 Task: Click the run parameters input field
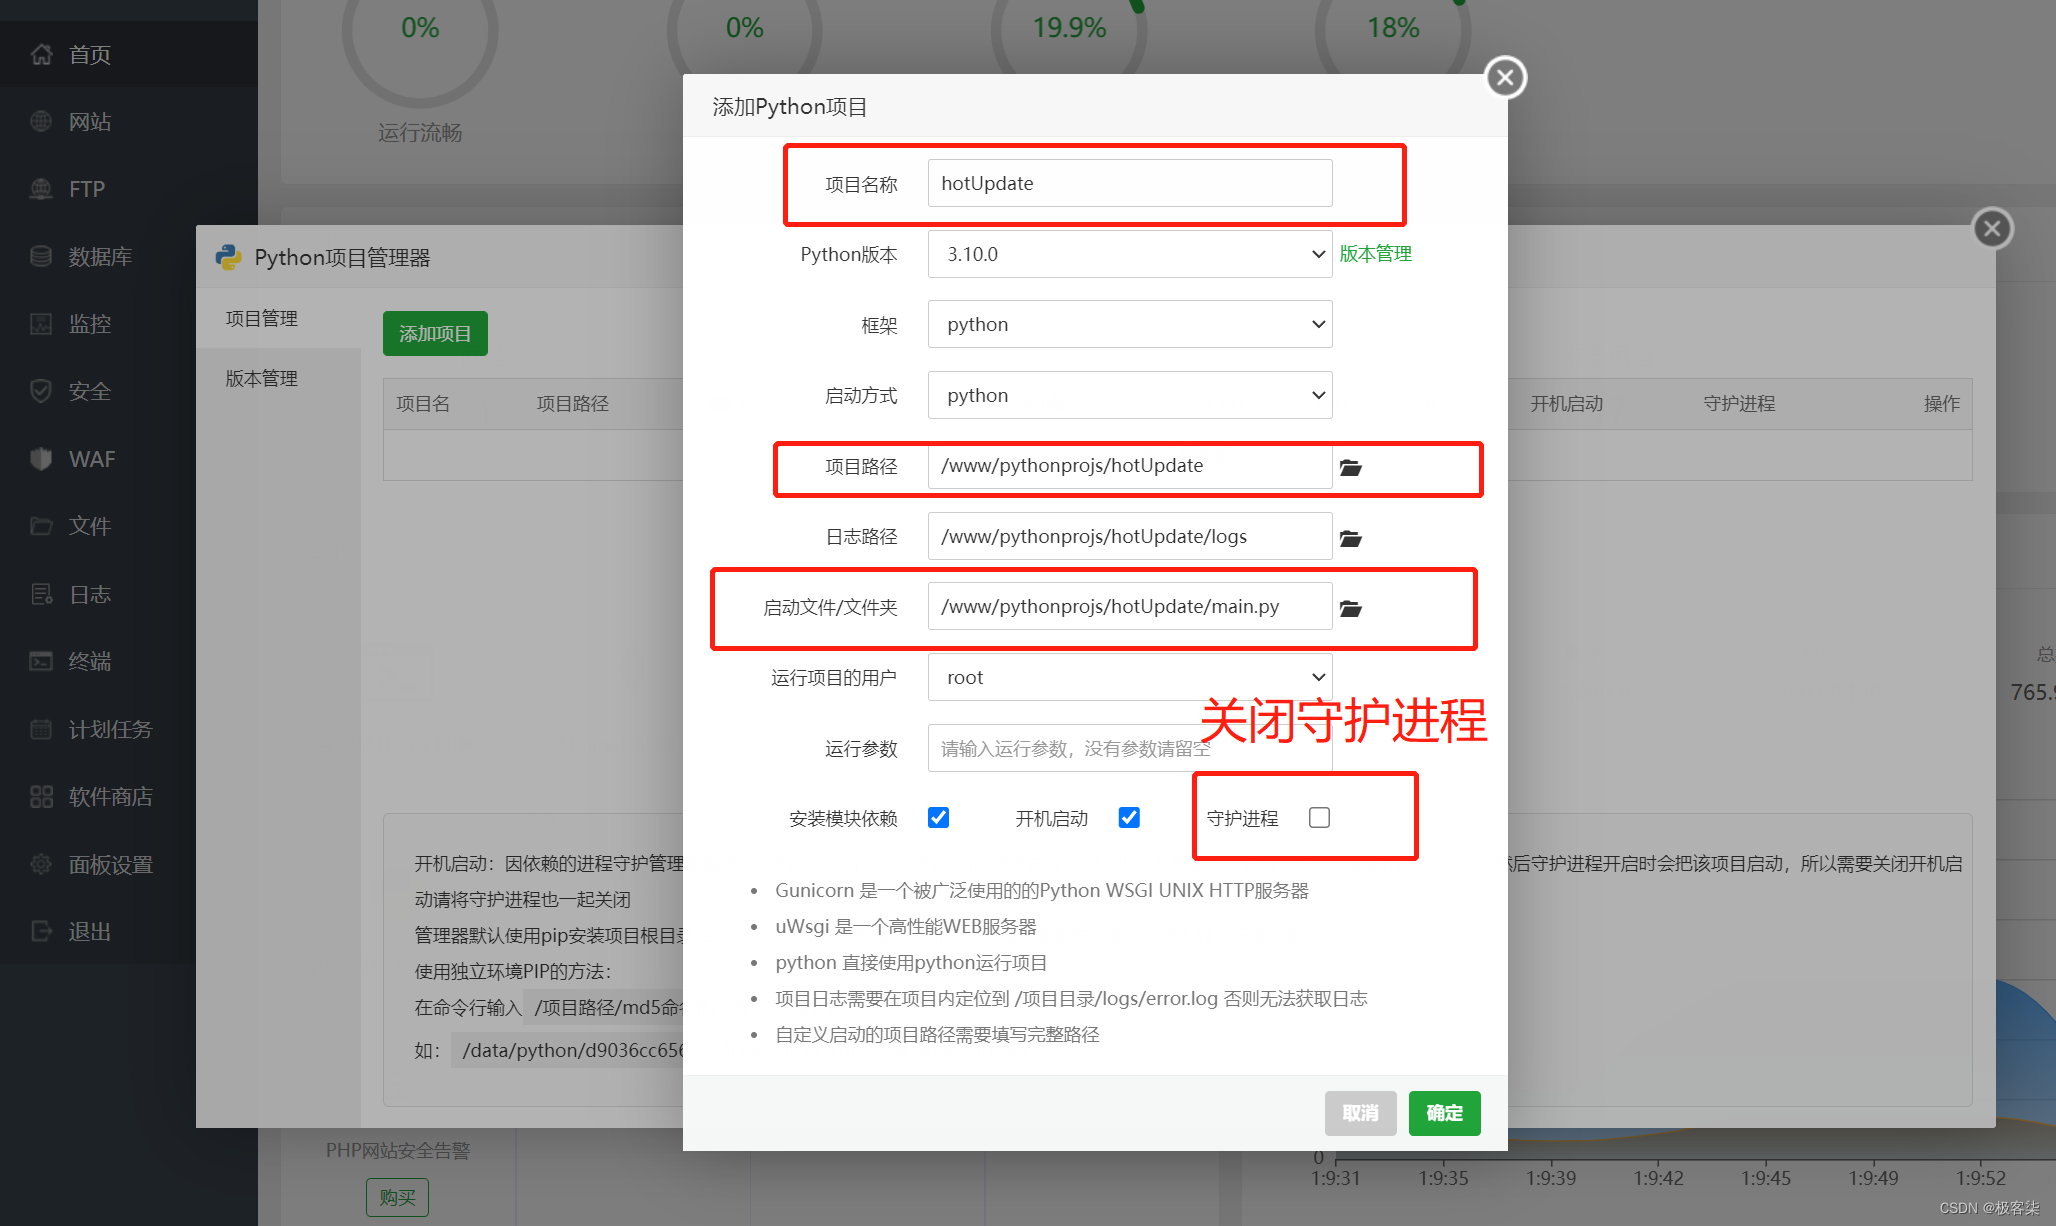(1130, 748)
